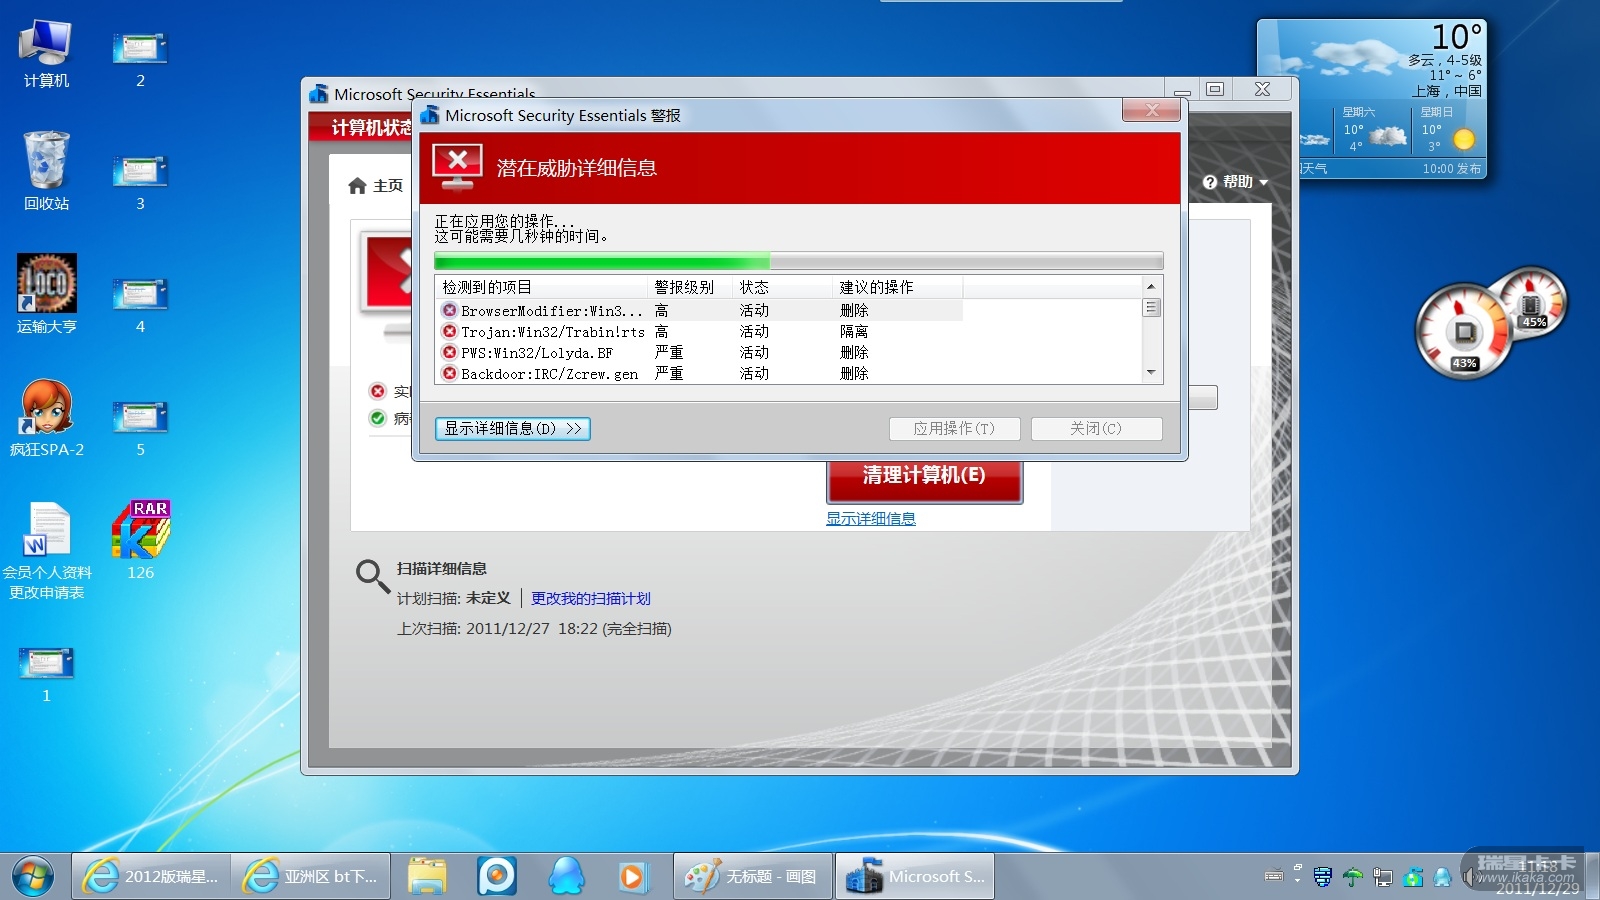Image resolution: width=1600 pixels, height=900 pixels.
Task: Select the Backdoor:IRC/Zcrew.gen threat row
Action: [x=699, y=374]
